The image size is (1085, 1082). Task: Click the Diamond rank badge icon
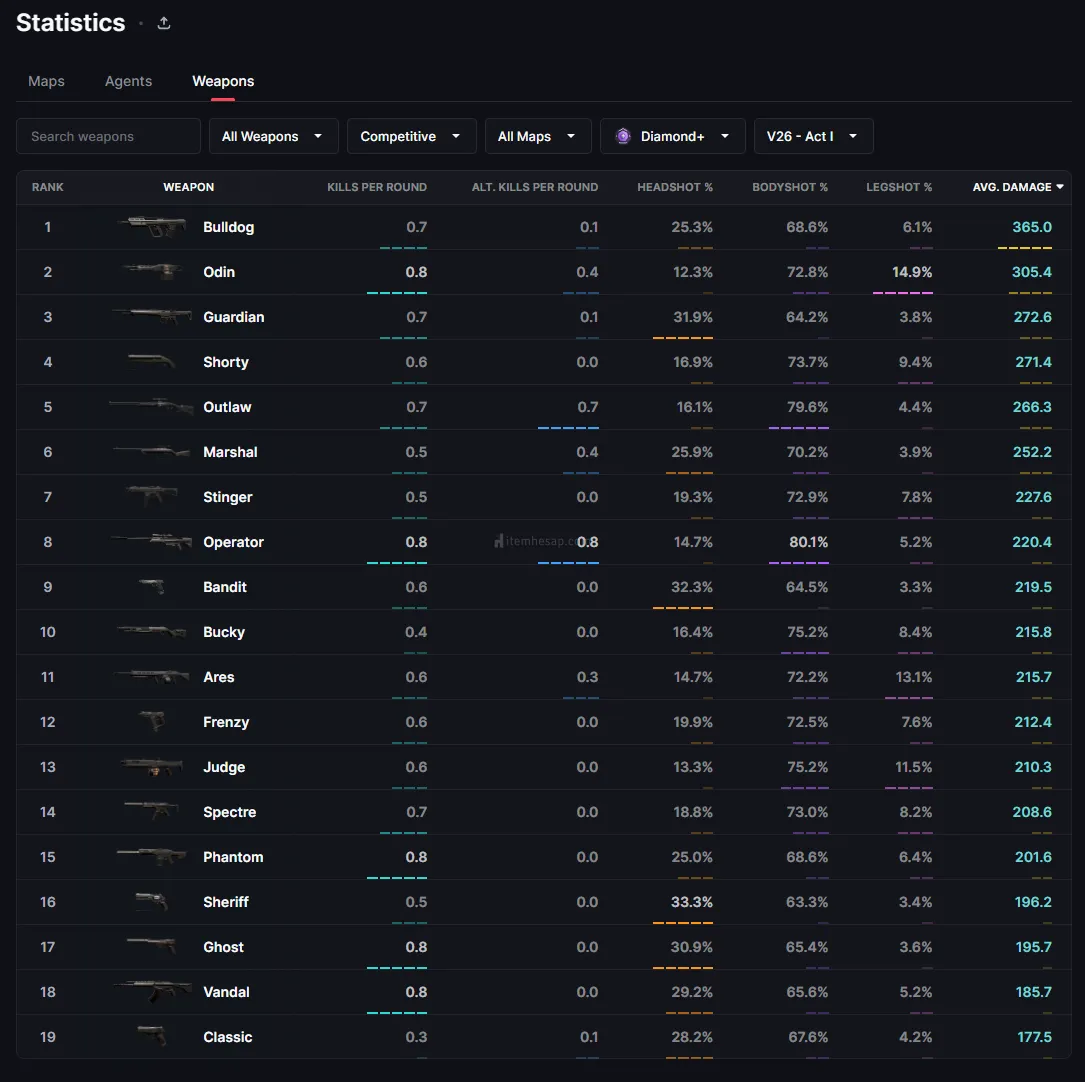pyautogui.click(x=623, y=137)
